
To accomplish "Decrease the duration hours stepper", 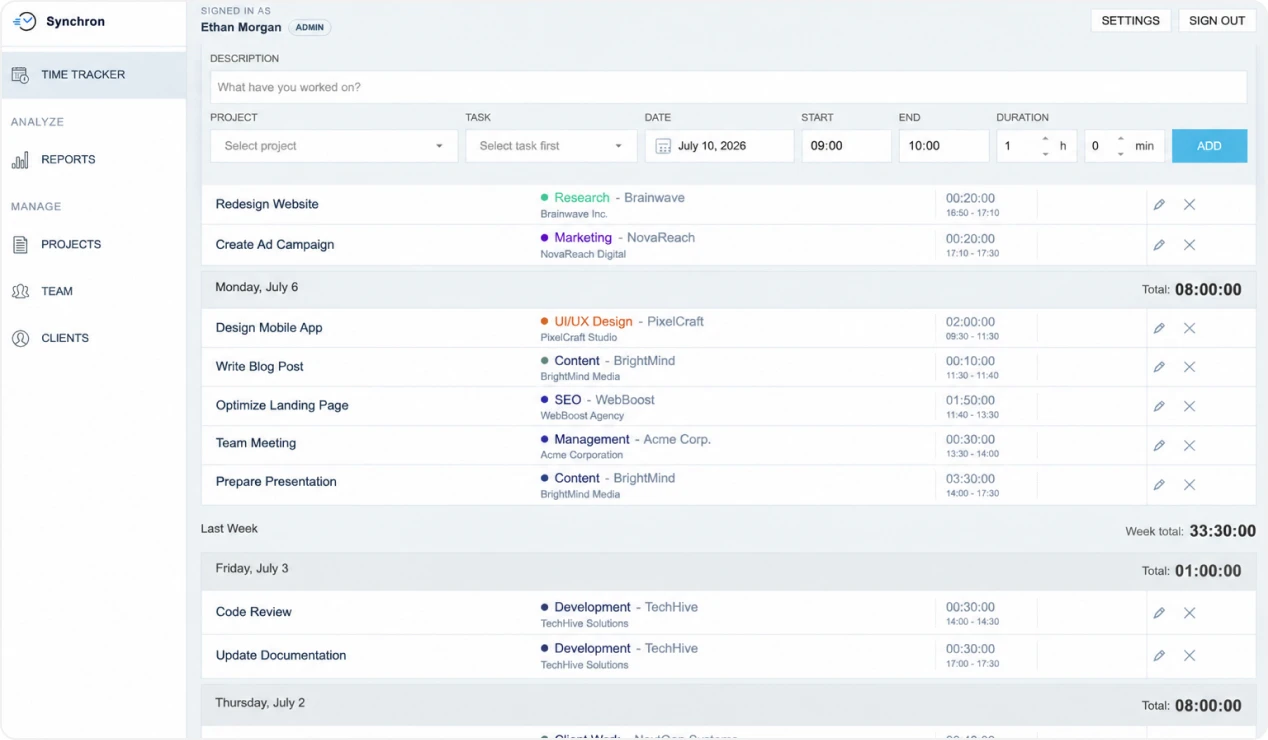I will pyautogui.click(x=1045, y=153).
